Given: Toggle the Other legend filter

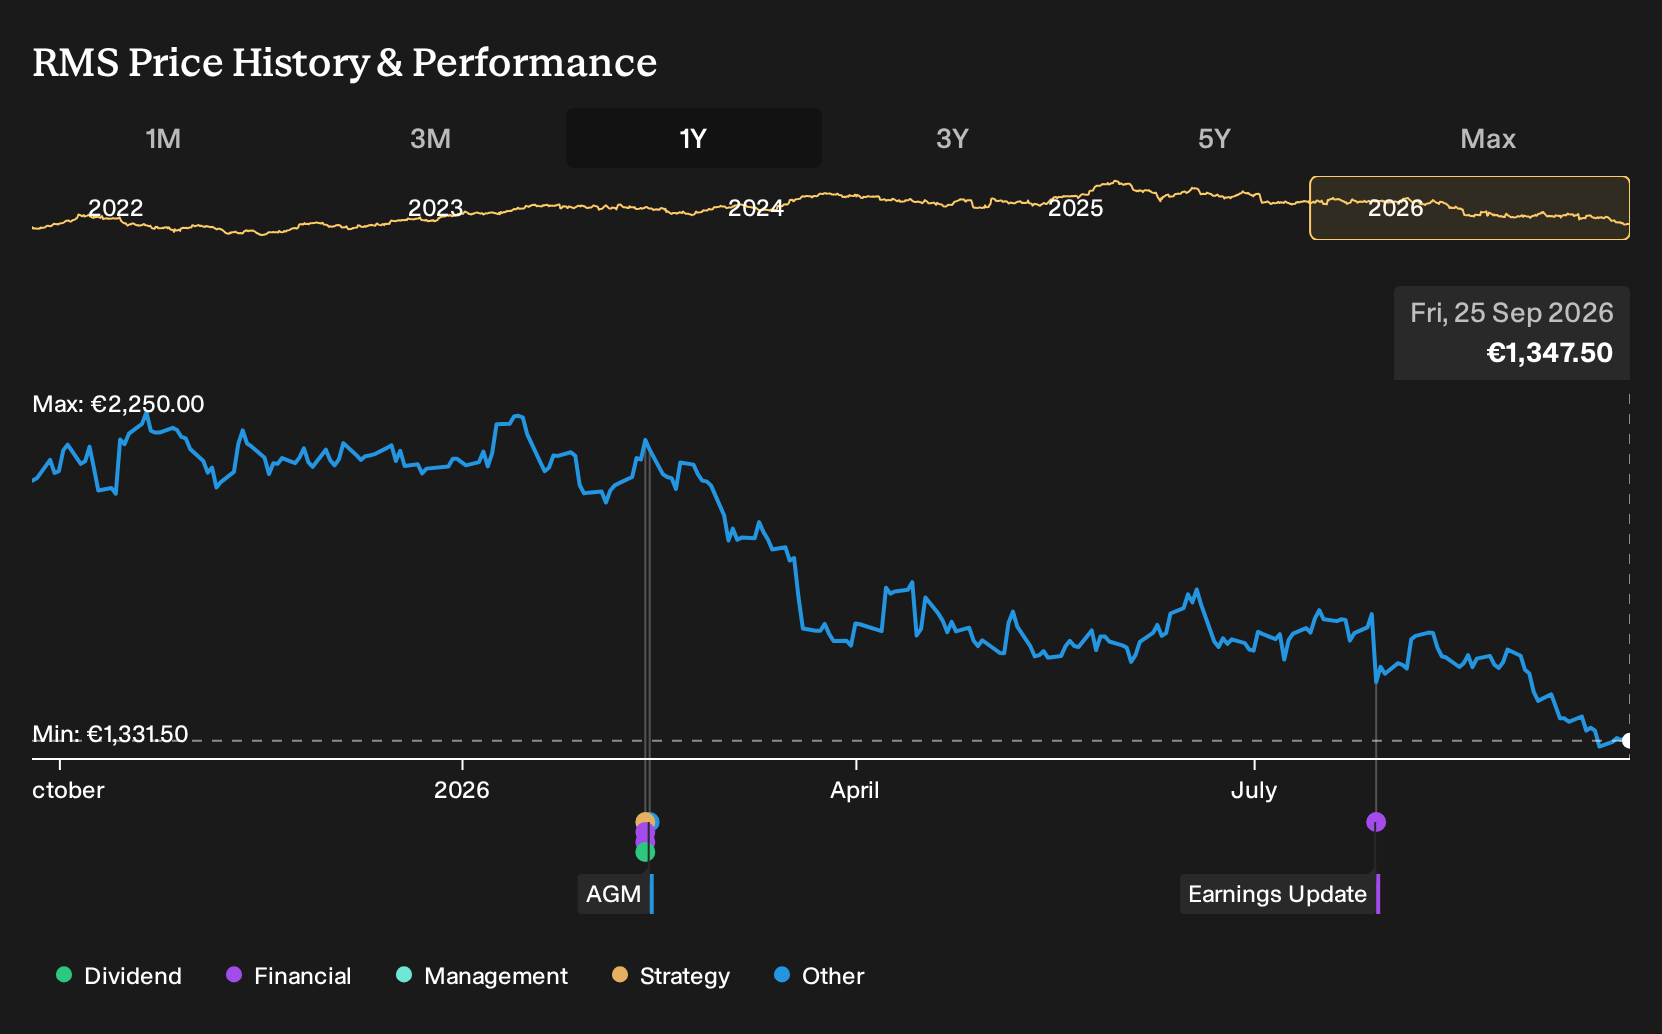Looking at the screenshot, I should click(x=819, y=976).
